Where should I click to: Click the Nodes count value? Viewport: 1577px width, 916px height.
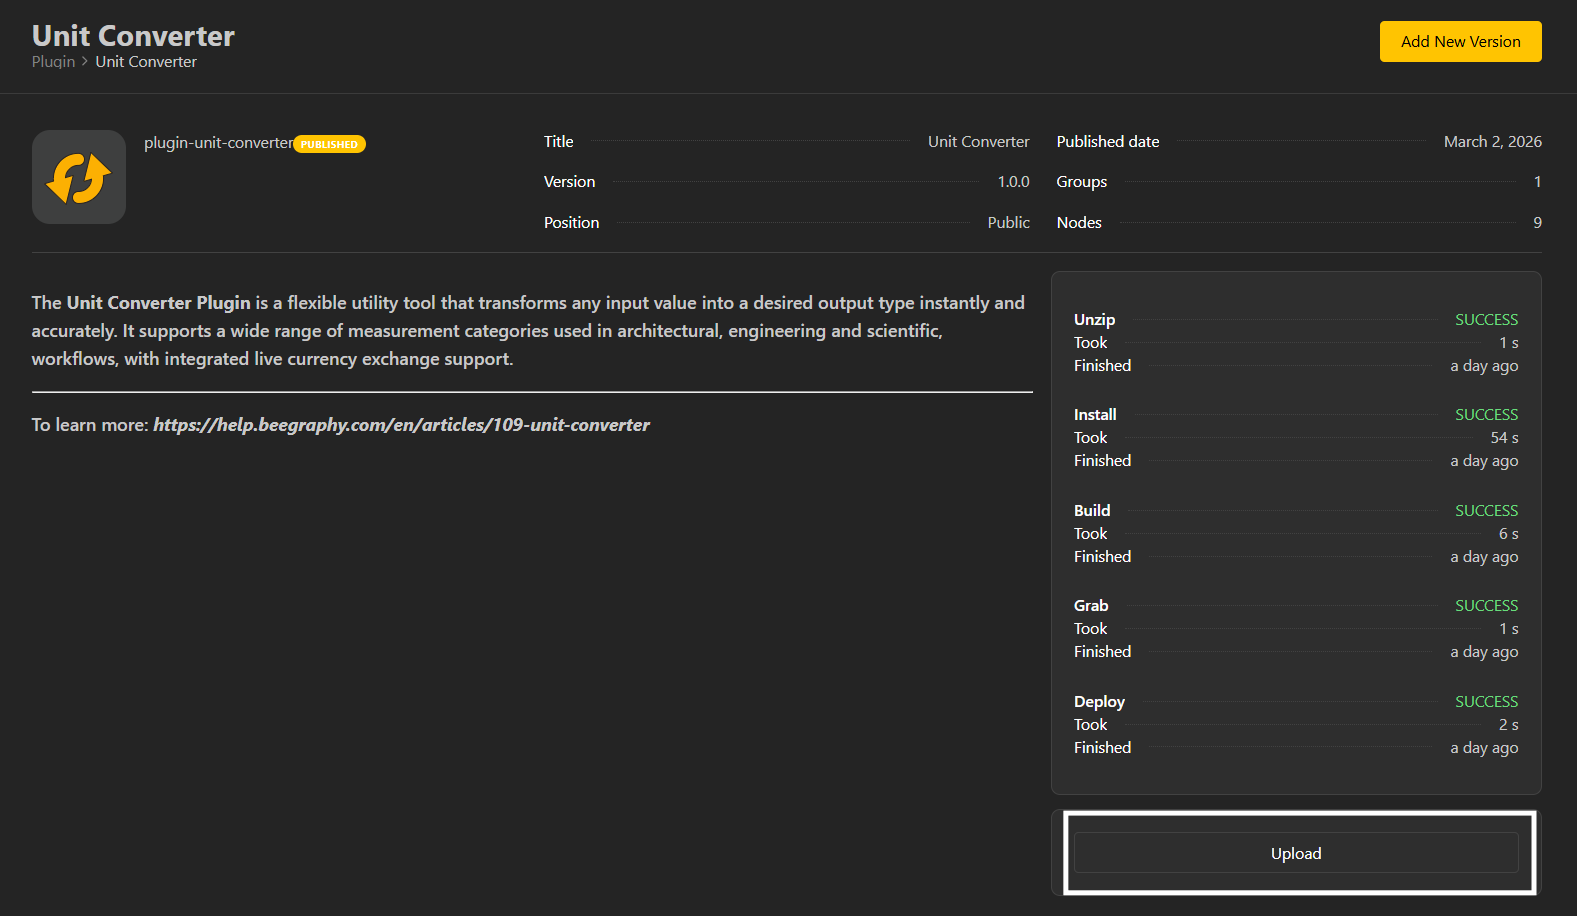tap(1537, 223)
